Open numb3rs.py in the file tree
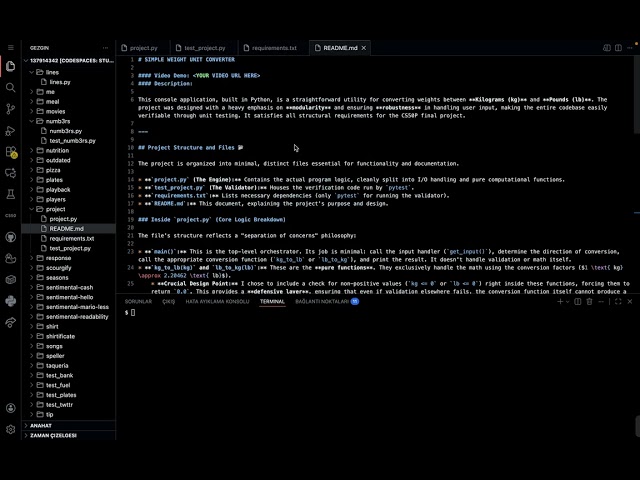The image size is (640, 480). tap(69, 131)
